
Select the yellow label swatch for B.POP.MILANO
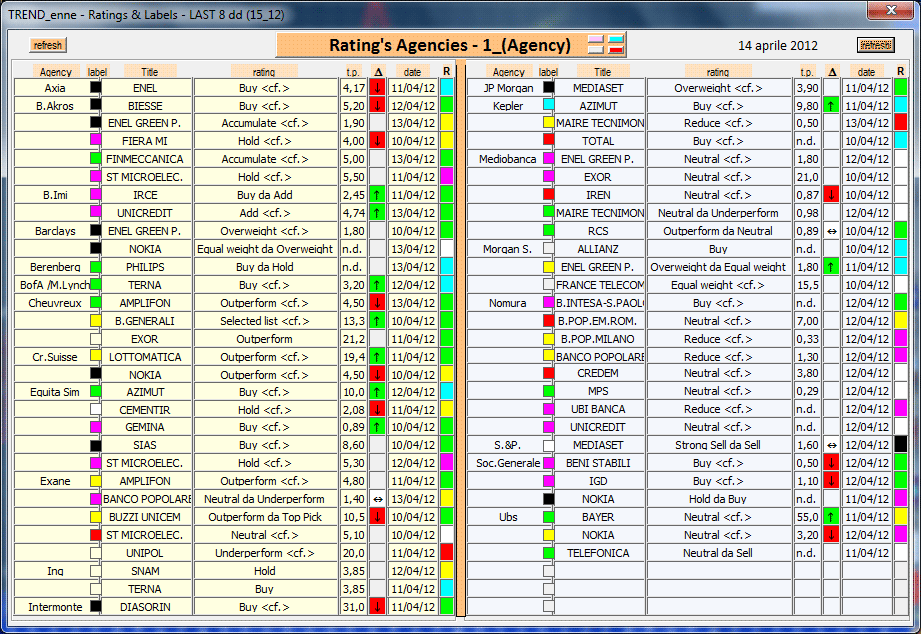(x=549, y=338)
